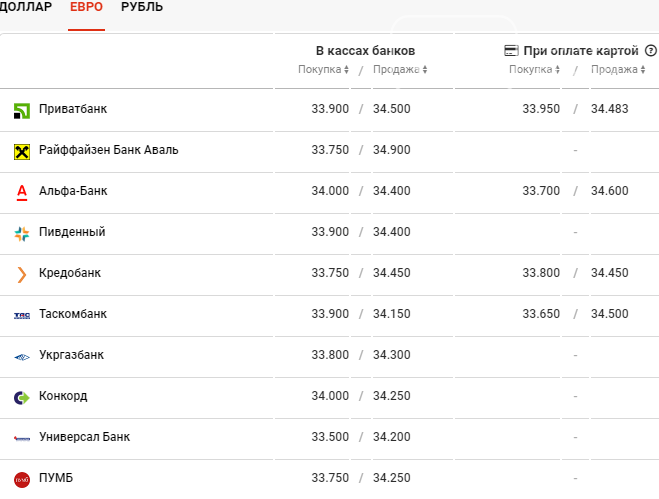Open the Приватбанк bank link
Image resolution: width=659 pixels, height=499 pixels.
tap(73, 108)
